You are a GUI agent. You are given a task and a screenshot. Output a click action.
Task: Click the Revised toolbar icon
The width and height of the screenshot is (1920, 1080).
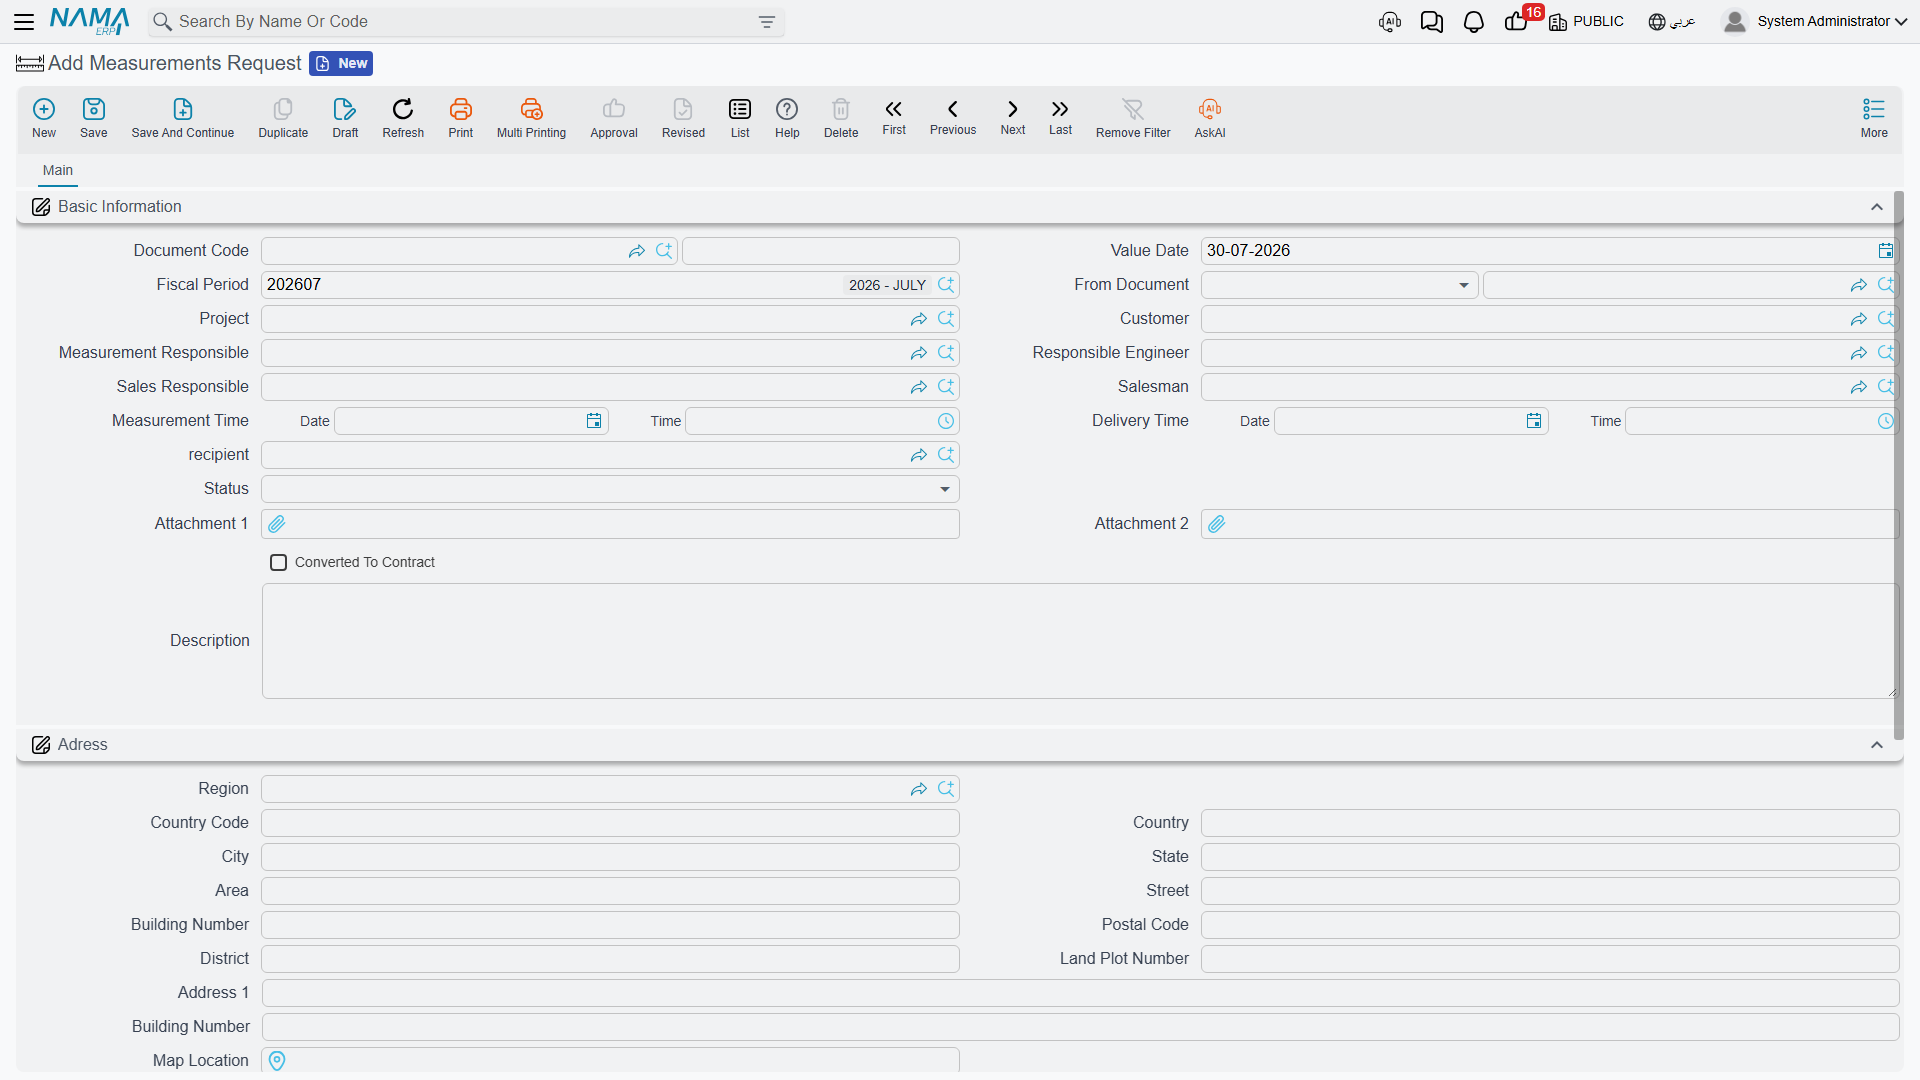(x=683, y=117)
